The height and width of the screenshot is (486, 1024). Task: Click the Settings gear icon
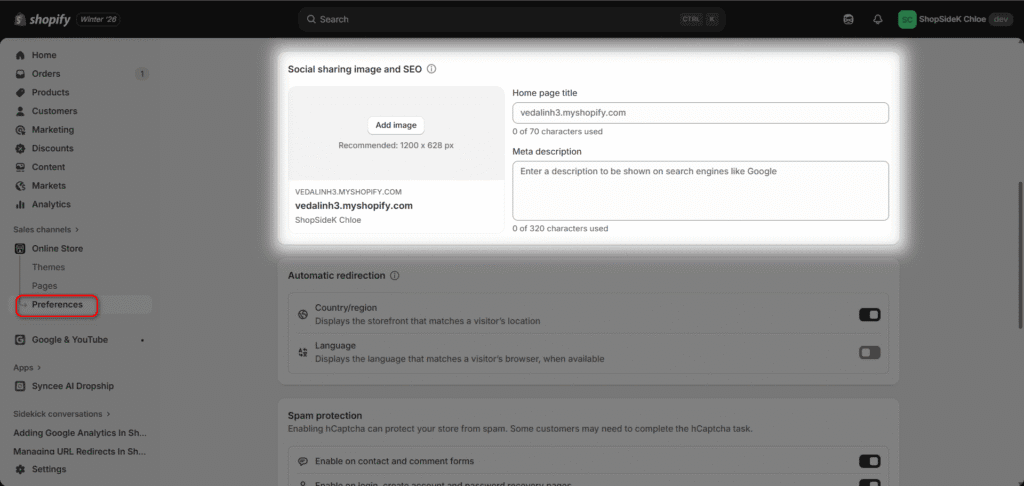(x=20, y=469)
